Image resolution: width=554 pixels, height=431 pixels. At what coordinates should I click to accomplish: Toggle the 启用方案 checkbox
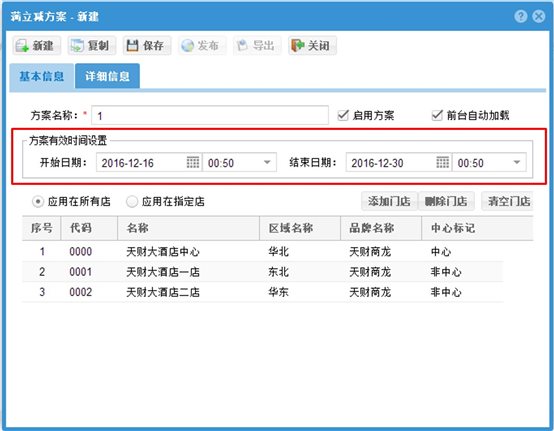[x=343, y=115]
